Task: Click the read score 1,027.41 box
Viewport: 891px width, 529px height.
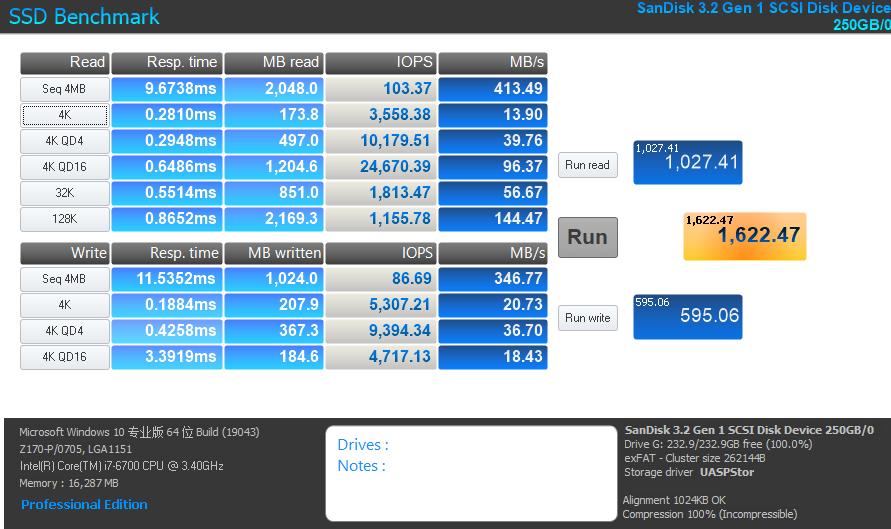Action: pos(688,163)
